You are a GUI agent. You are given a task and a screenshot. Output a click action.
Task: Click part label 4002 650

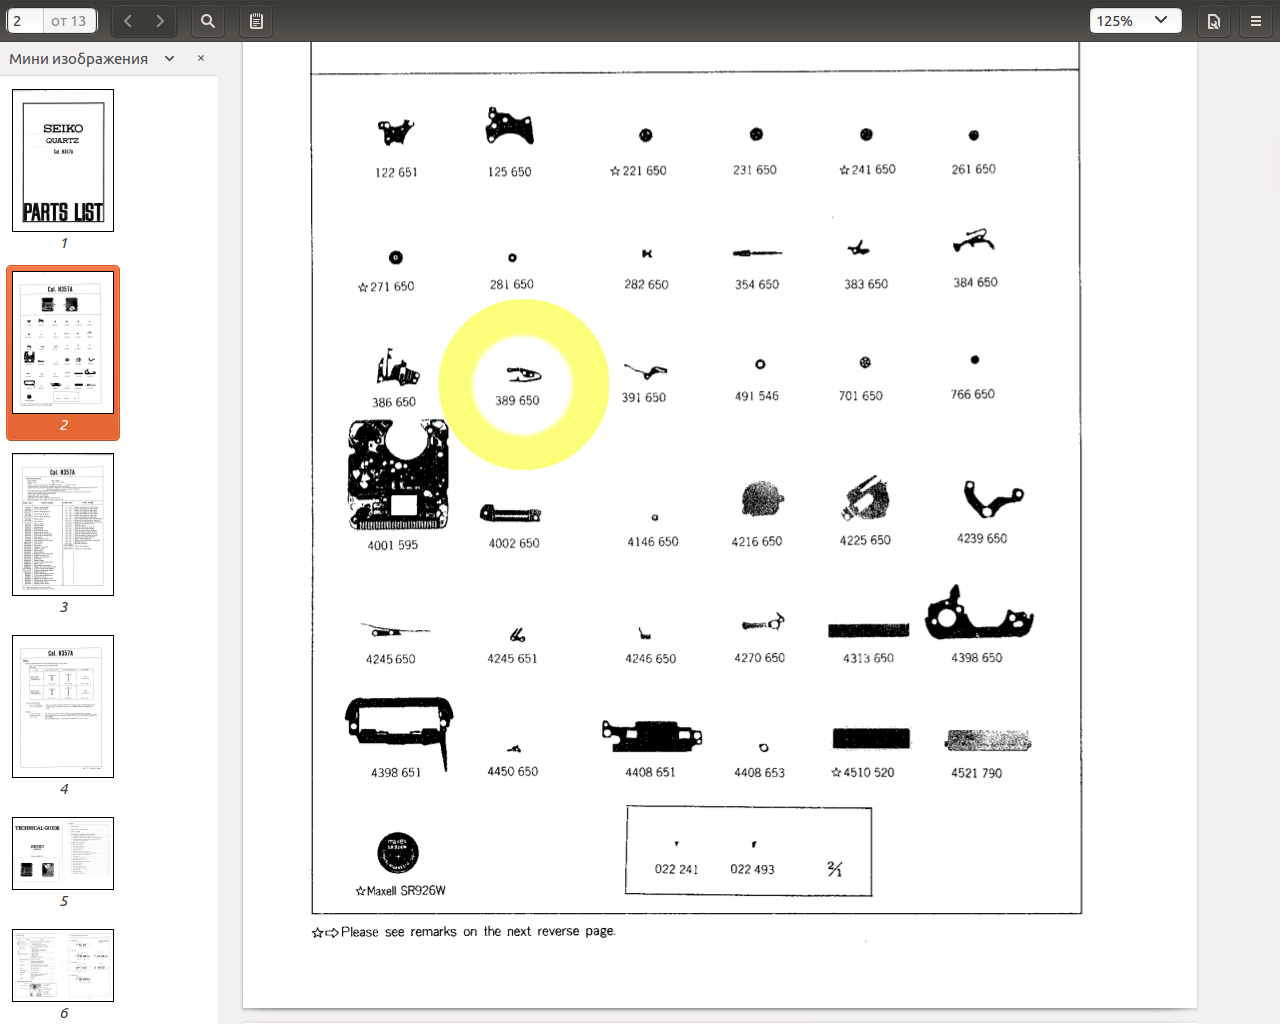coord(514,544)
